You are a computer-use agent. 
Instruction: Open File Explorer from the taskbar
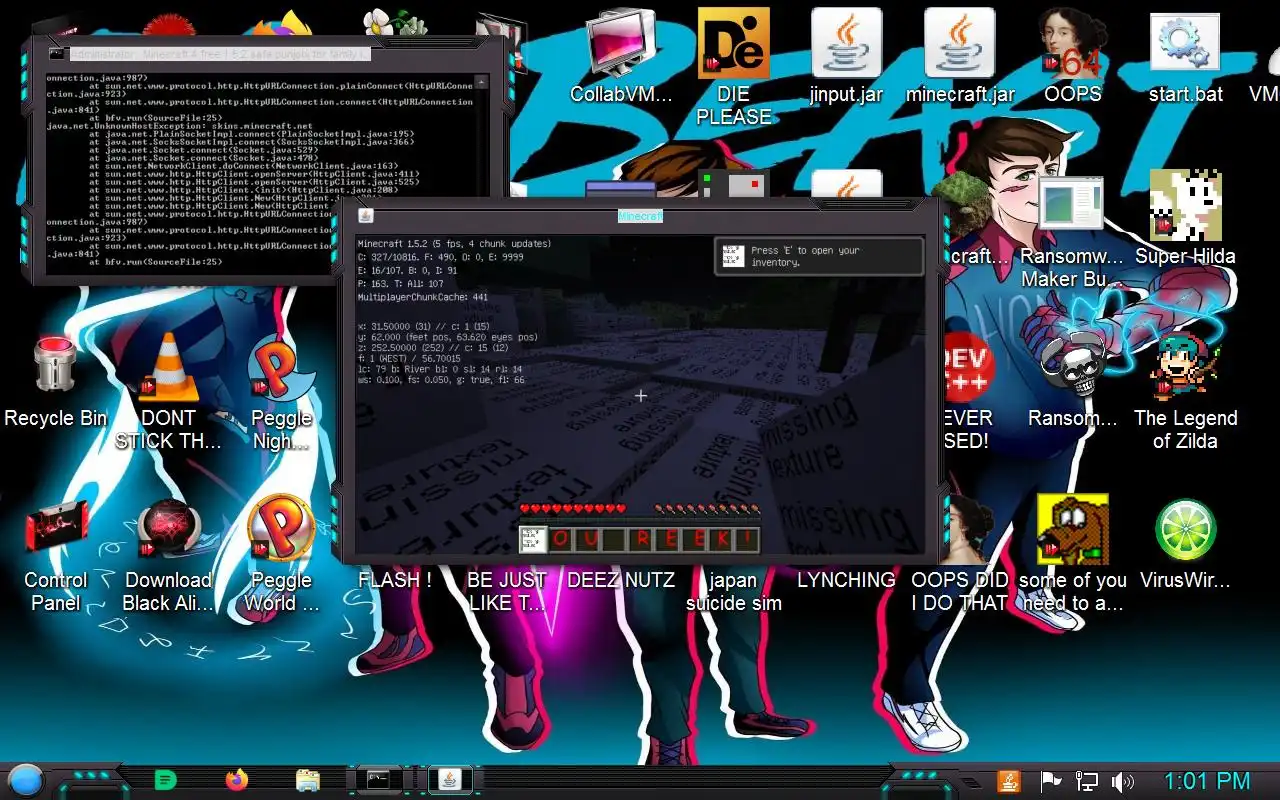click(x=308, y=780)
